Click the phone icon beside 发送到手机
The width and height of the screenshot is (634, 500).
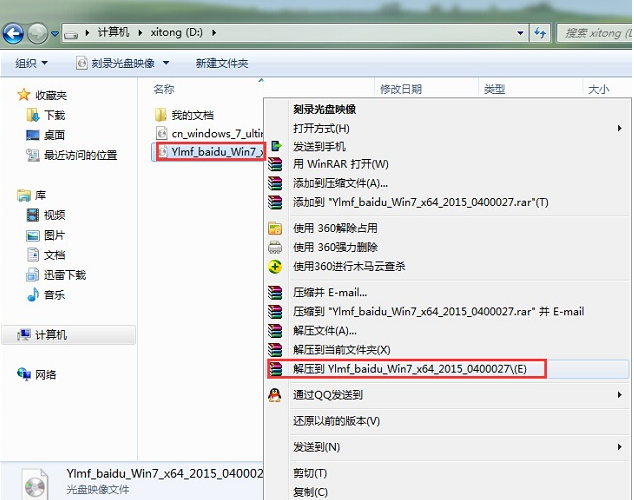[x=275, y=146]
